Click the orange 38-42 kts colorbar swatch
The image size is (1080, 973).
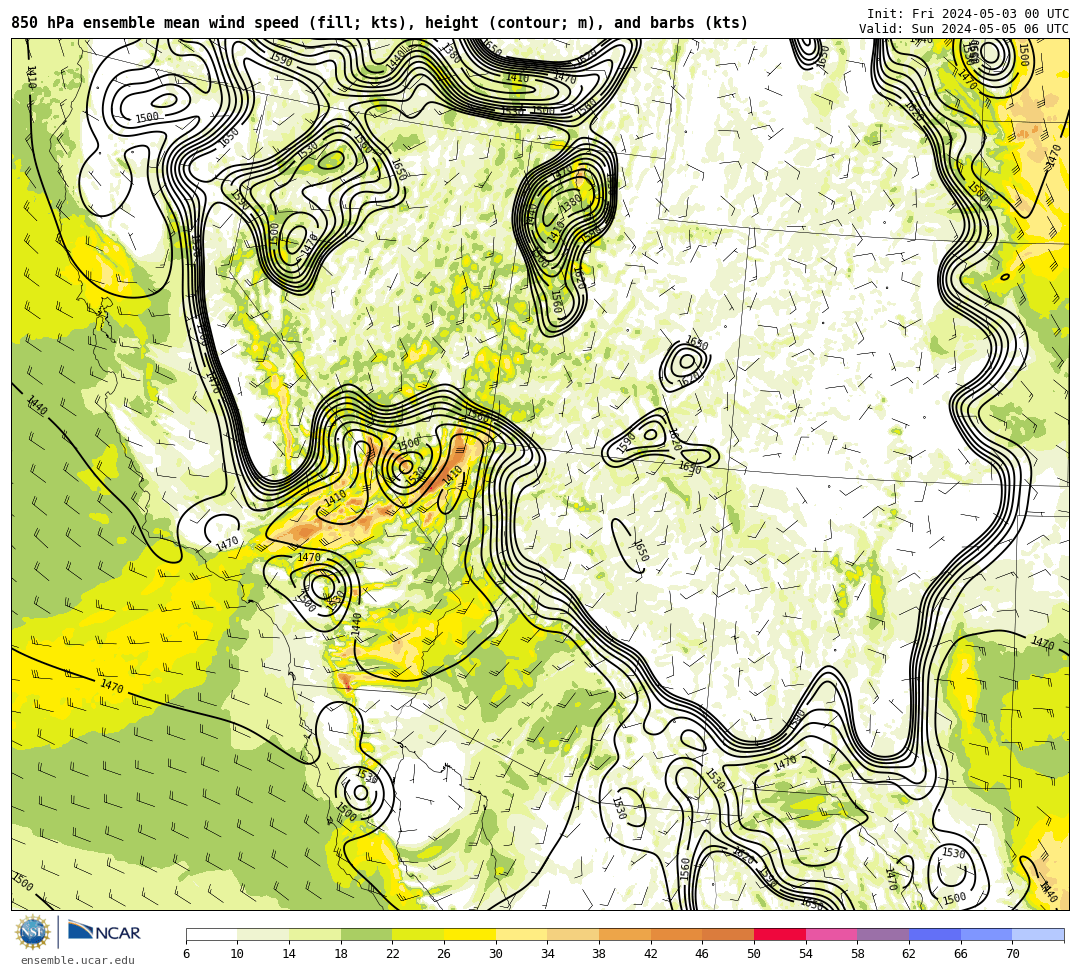[625, 934]
